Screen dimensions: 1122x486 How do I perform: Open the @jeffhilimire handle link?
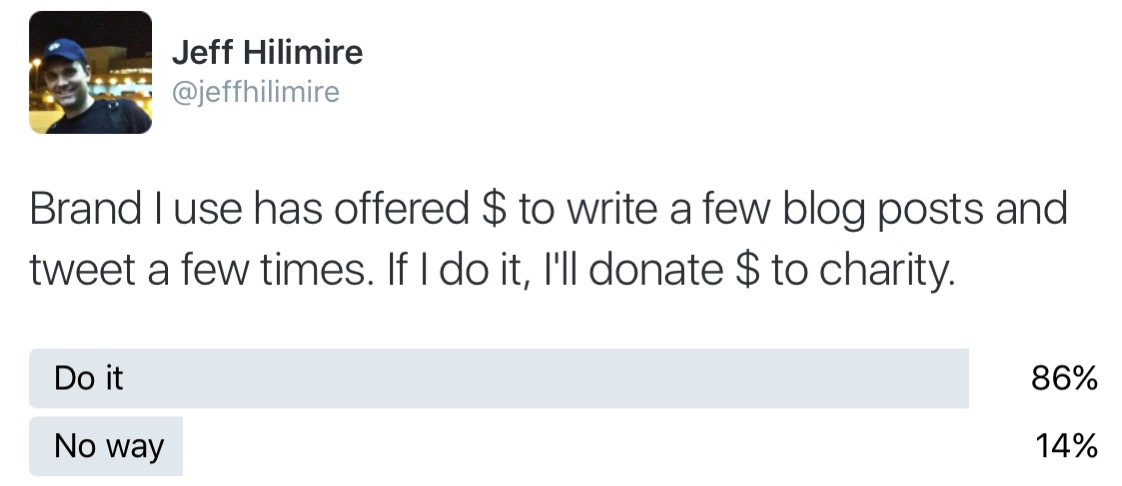tap(255, 92)
